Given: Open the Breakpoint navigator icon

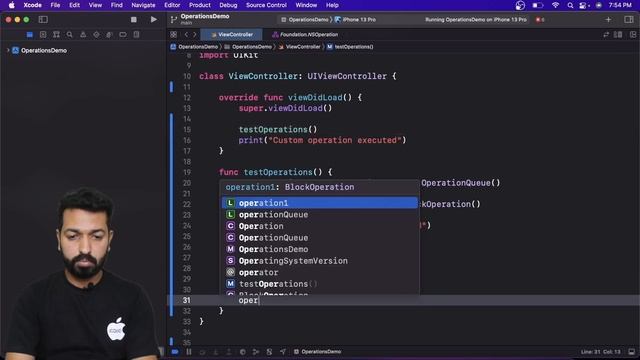Looking at the screenshot, I should pyautogui.click(x=123, y=35).
